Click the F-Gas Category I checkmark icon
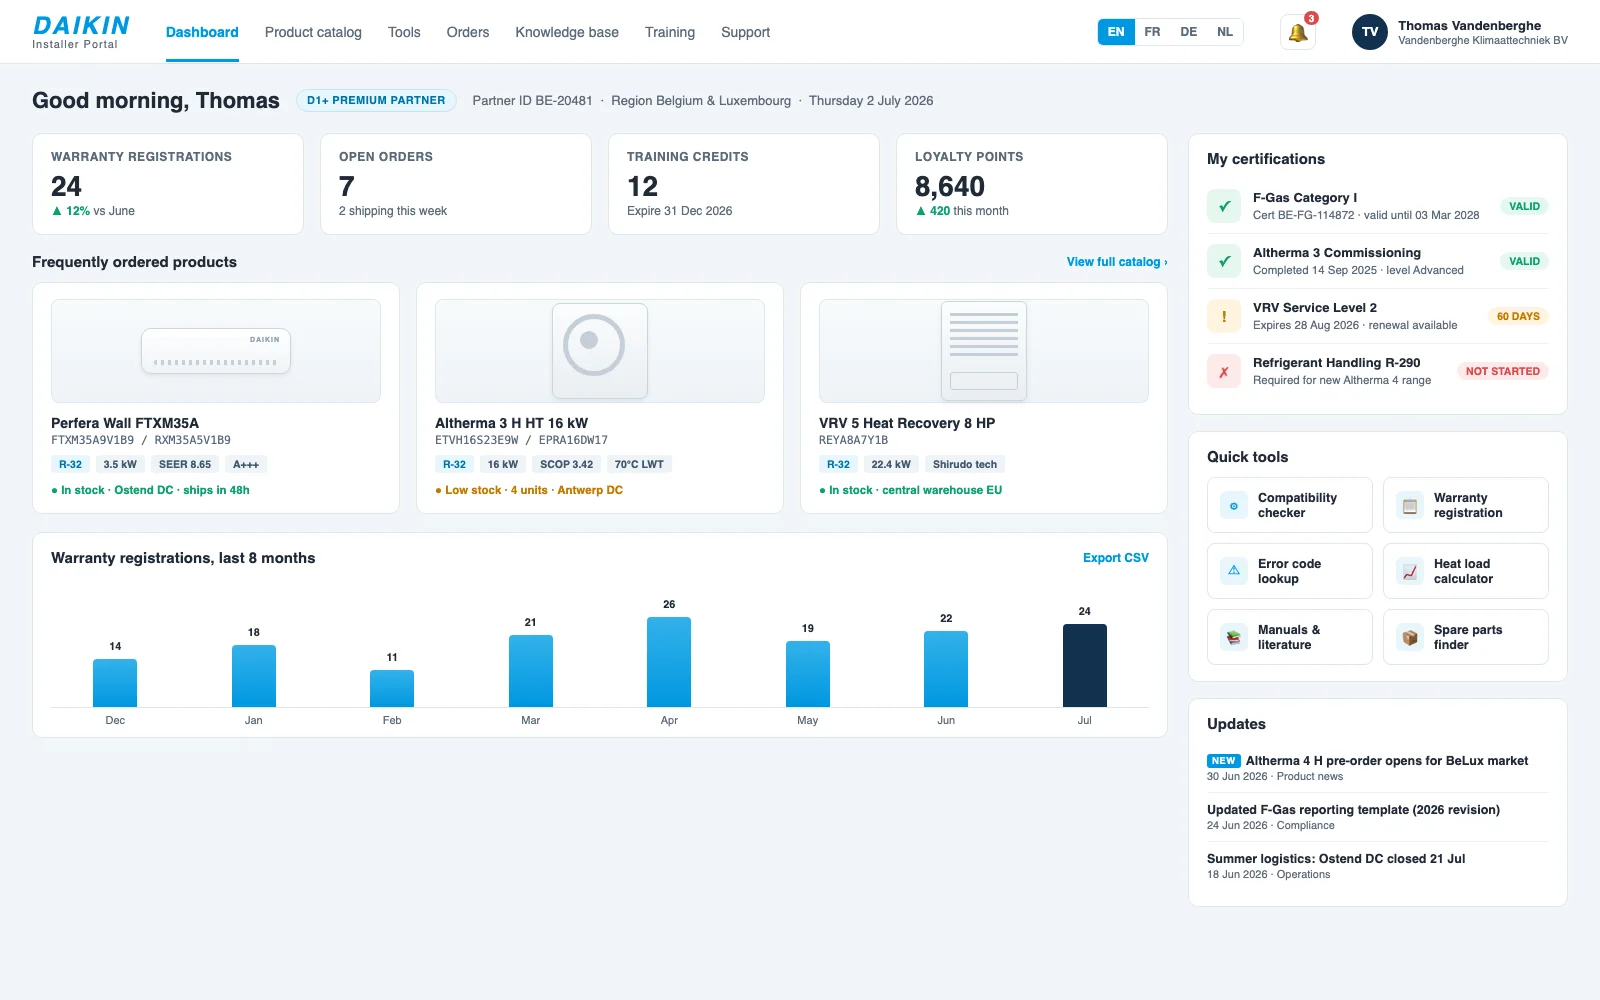The width and height of the screenshot is (1600, 1000). [x=1224, y=206]
